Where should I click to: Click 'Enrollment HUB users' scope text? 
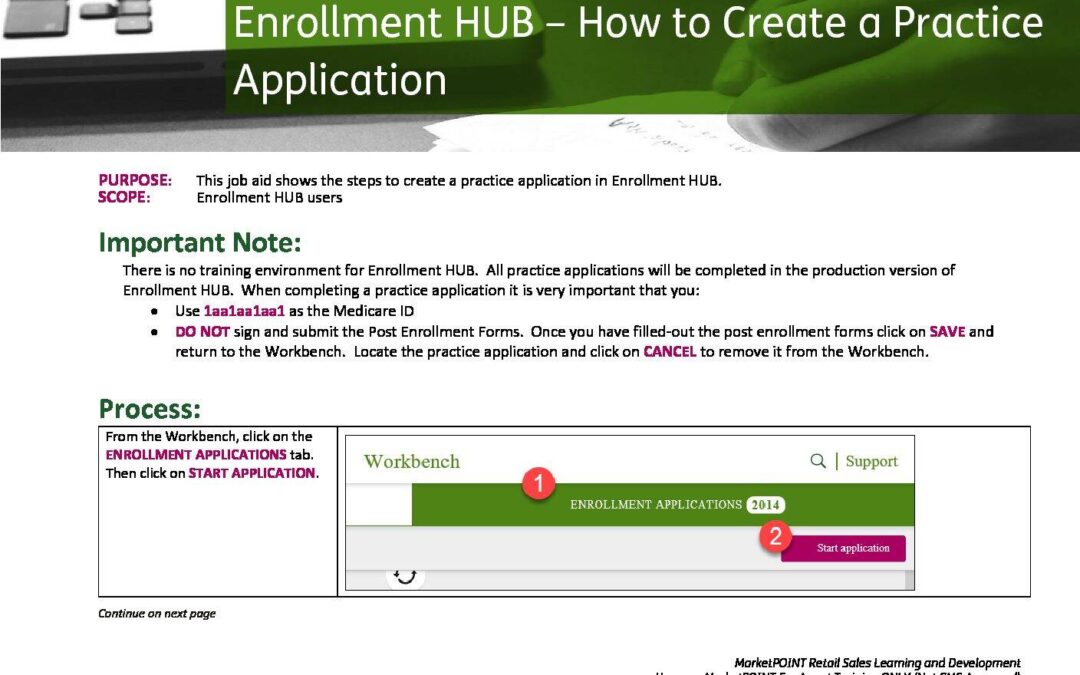point(269,198)
